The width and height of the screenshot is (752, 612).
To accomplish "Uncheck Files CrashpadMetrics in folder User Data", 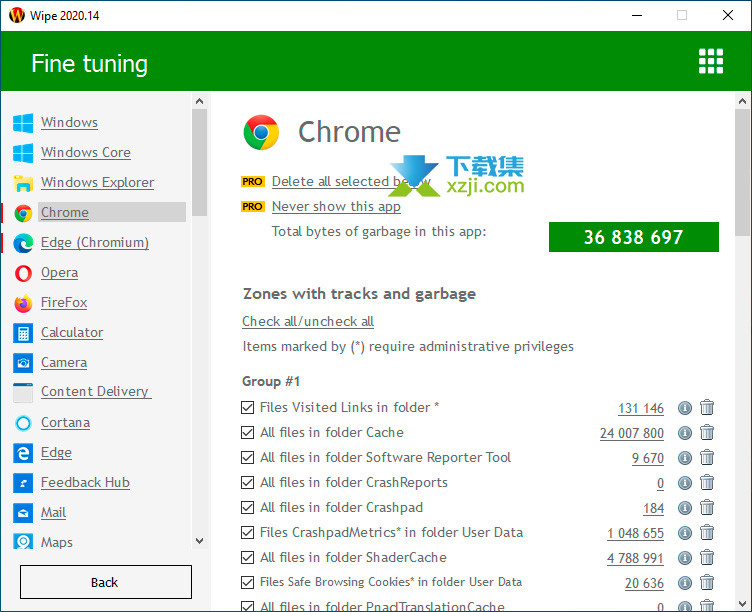I will 247,532.
